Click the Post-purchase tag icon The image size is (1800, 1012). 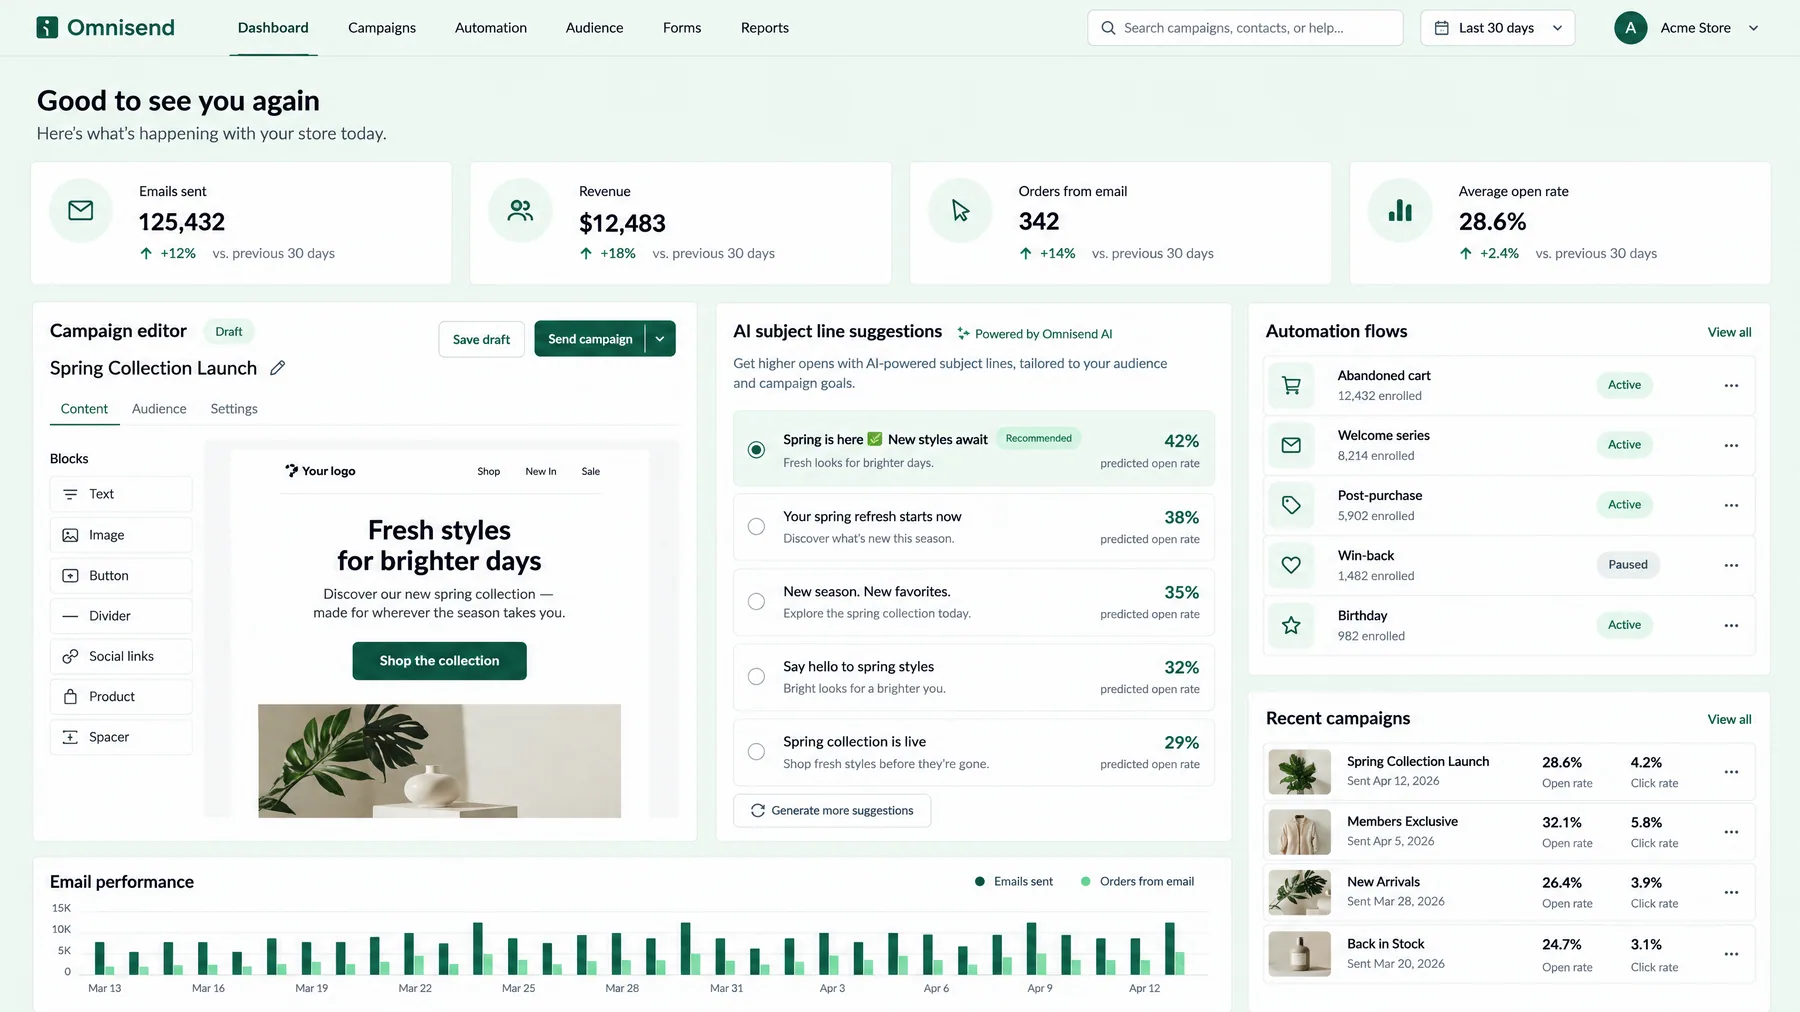click(x=1291, y=505)
